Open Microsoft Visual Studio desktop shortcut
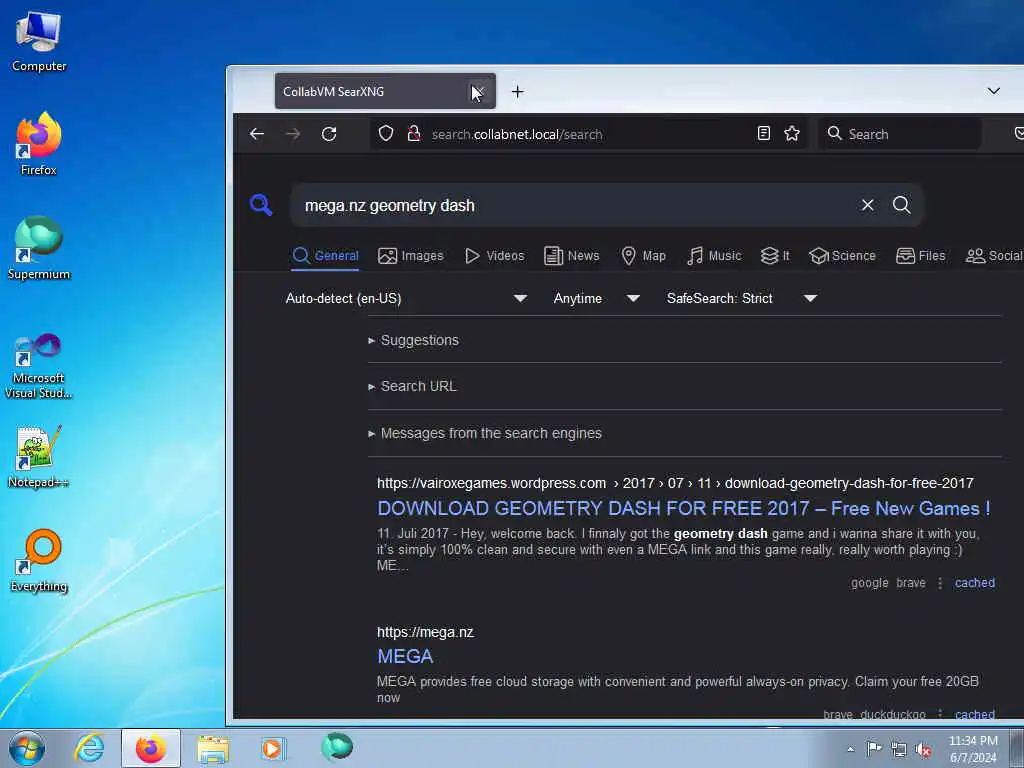The image size is (1024, 768). pos(39,366)
